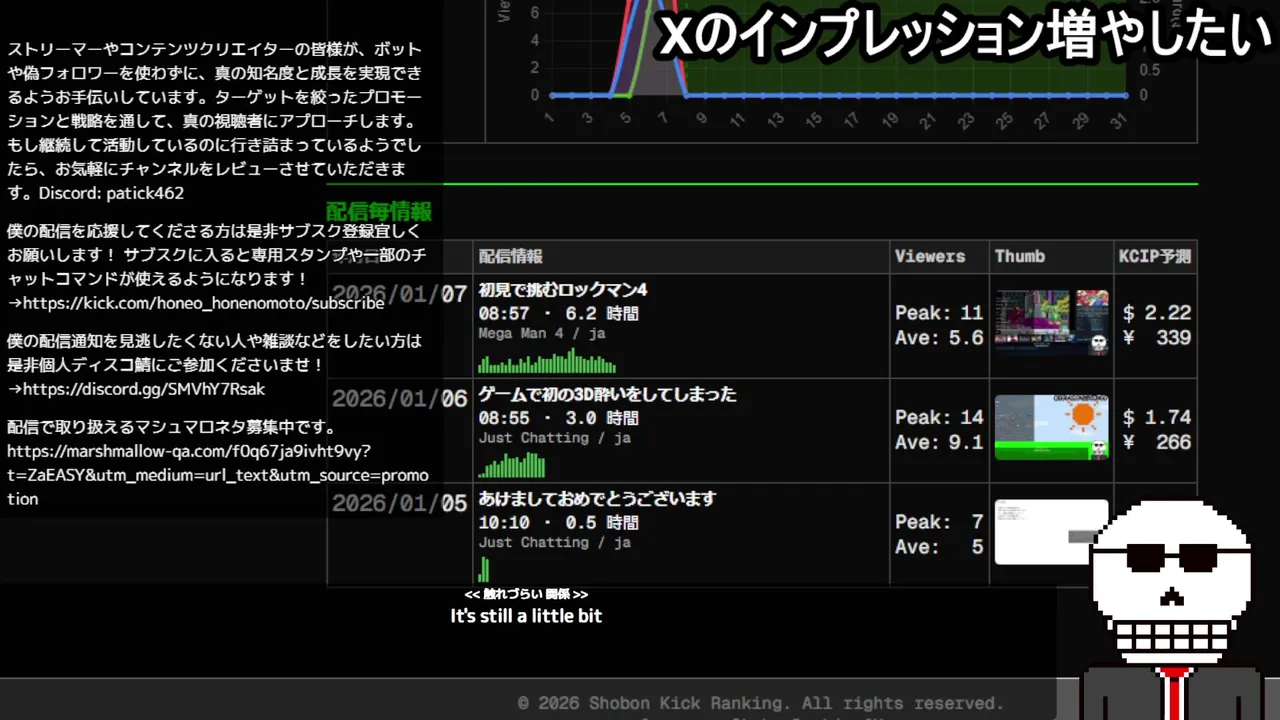Select the Viewers column header
The image size is (1280, 720).
pyautogui.click(x=930, y=257)
